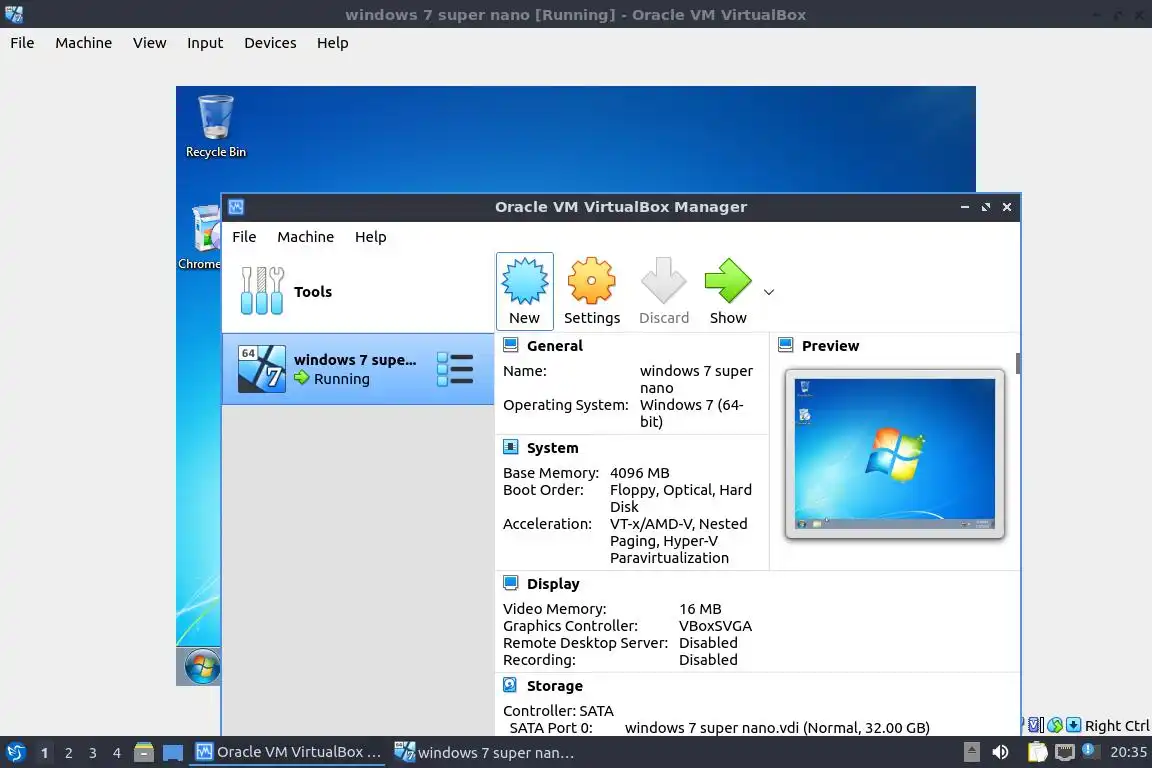The image size is (1152, 768).
Task: Open the clipboard manager tray icon
Action: coord(1037,752)
